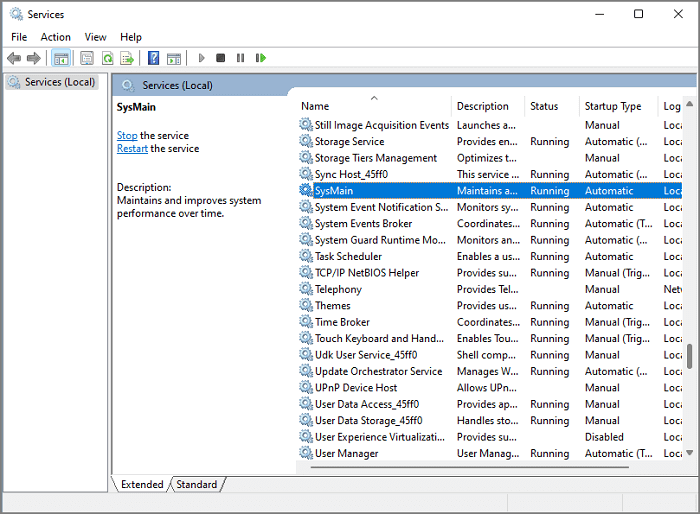Viewport: 700px width, 514px height.
Task: Sort by the Status column header
Action: point(545,106)
